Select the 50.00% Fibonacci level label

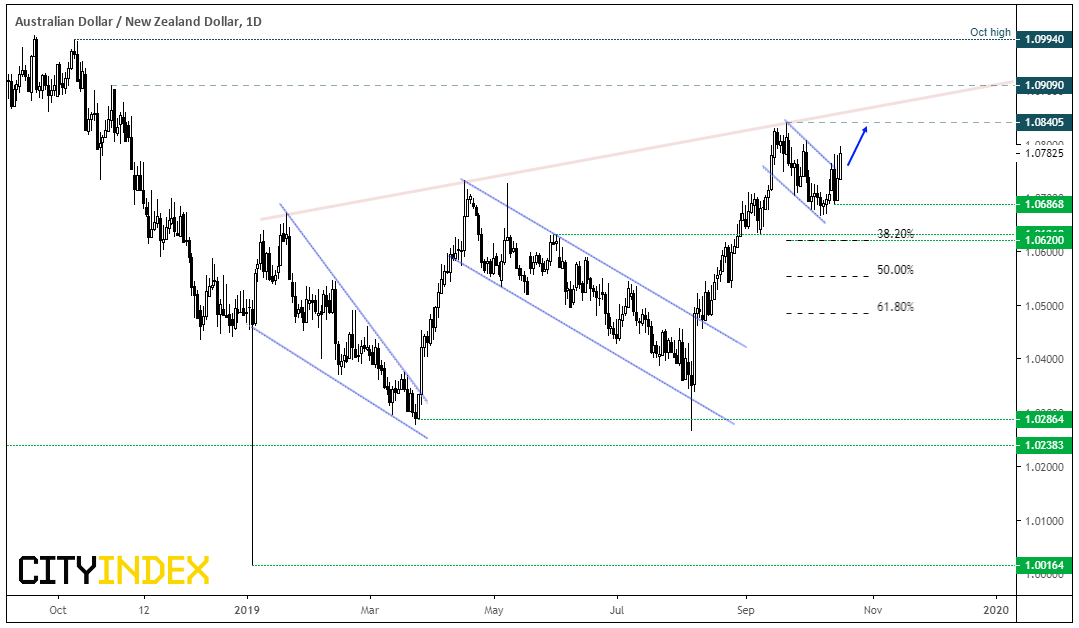(x=895, y=270)
